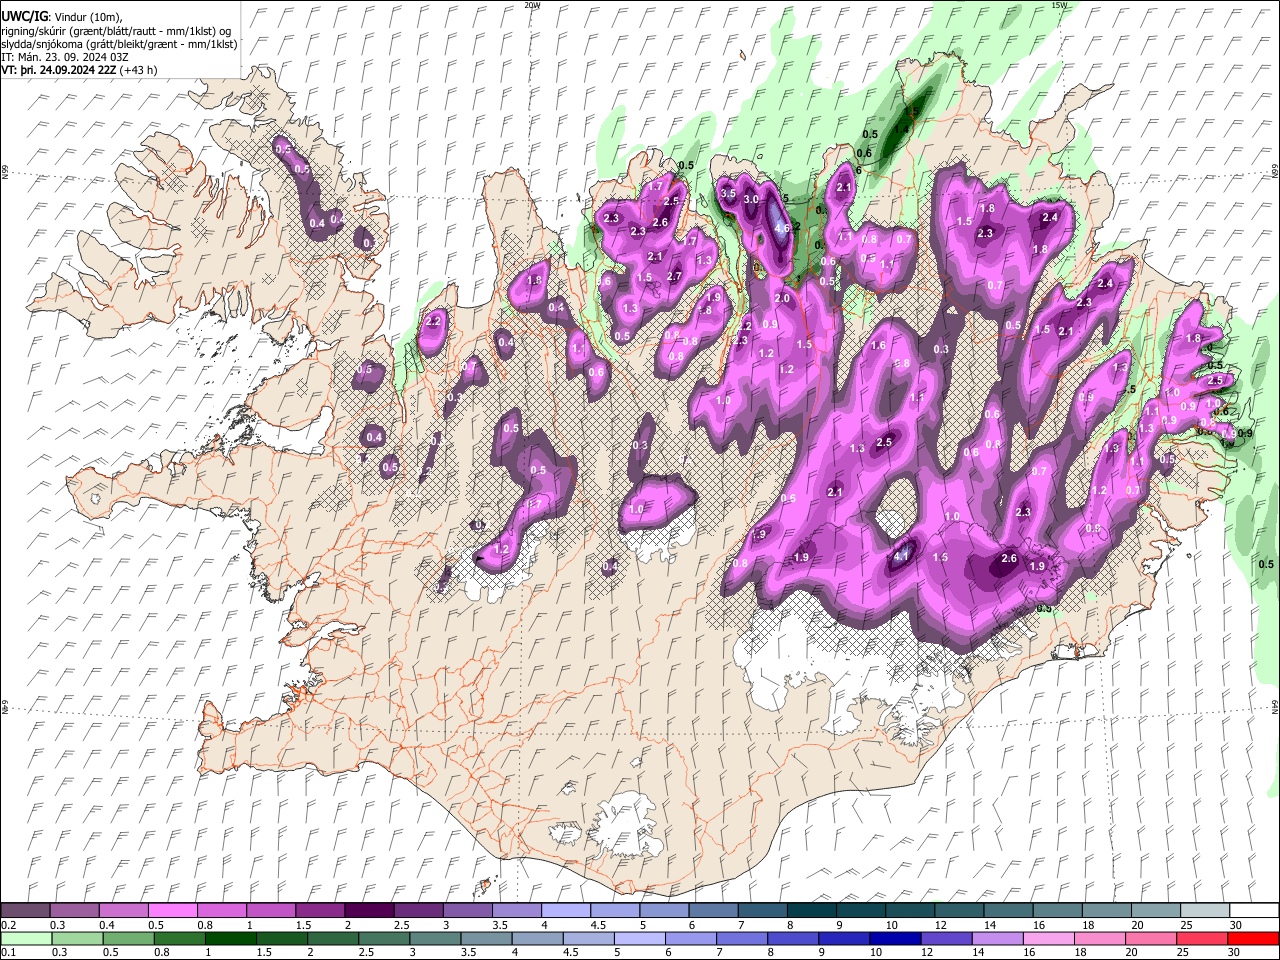
Task: Select the red rain swatch after the 30 label
Action: (x=1253, y=938)
